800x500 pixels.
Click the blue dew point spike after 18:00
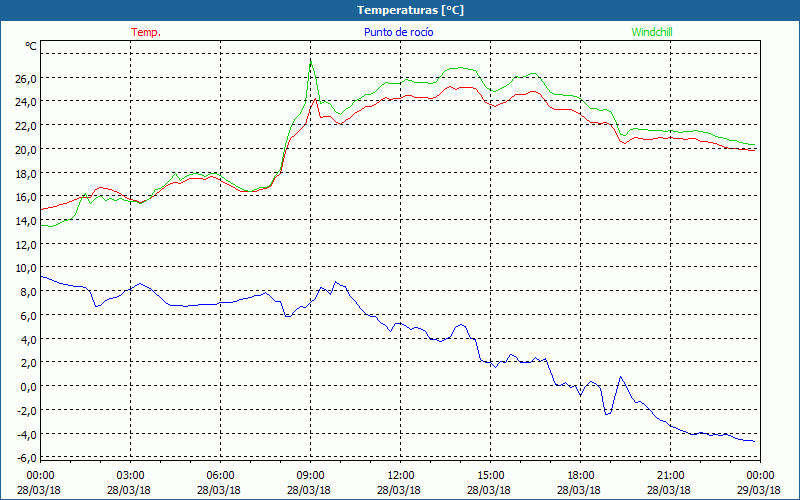620,378
